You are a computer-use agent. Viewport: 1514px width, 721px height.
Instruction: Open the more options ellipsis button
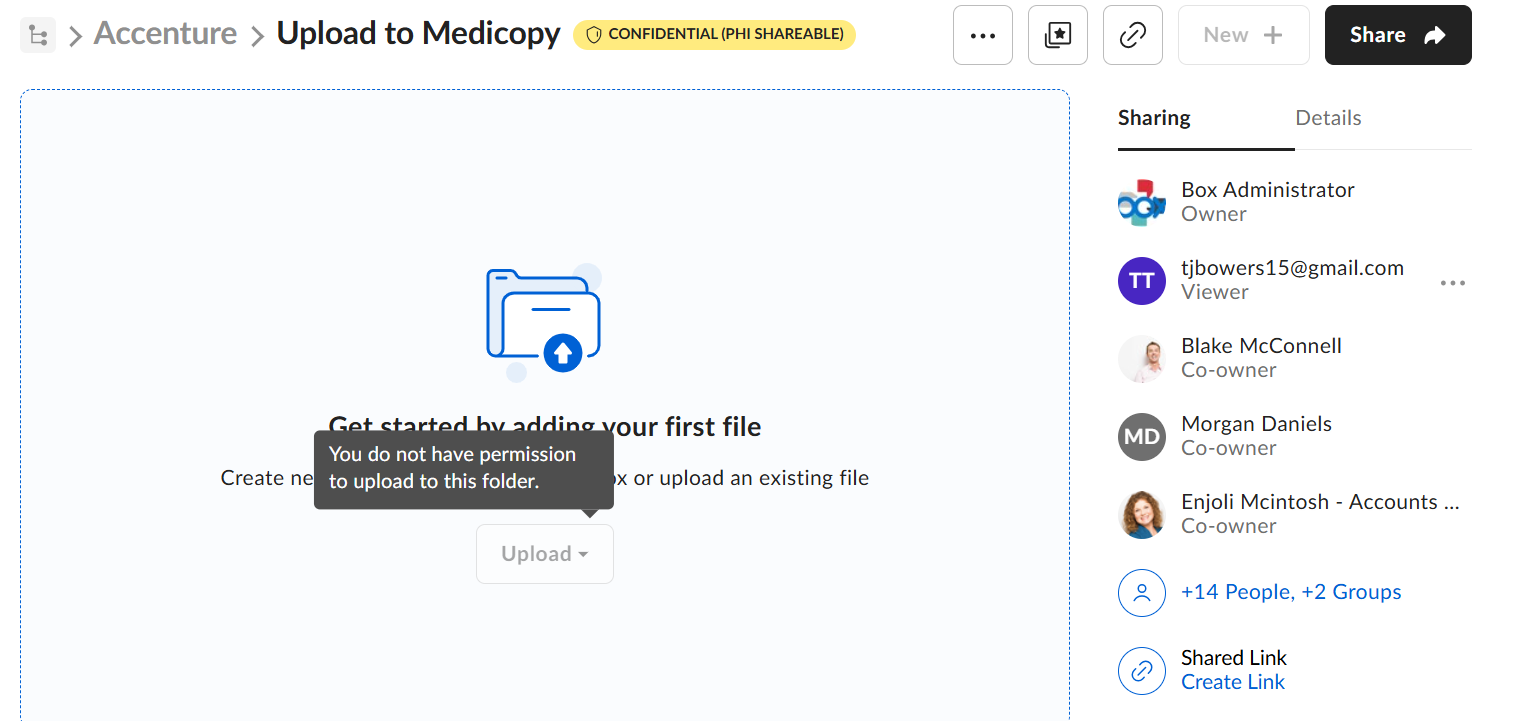(983, 35)
